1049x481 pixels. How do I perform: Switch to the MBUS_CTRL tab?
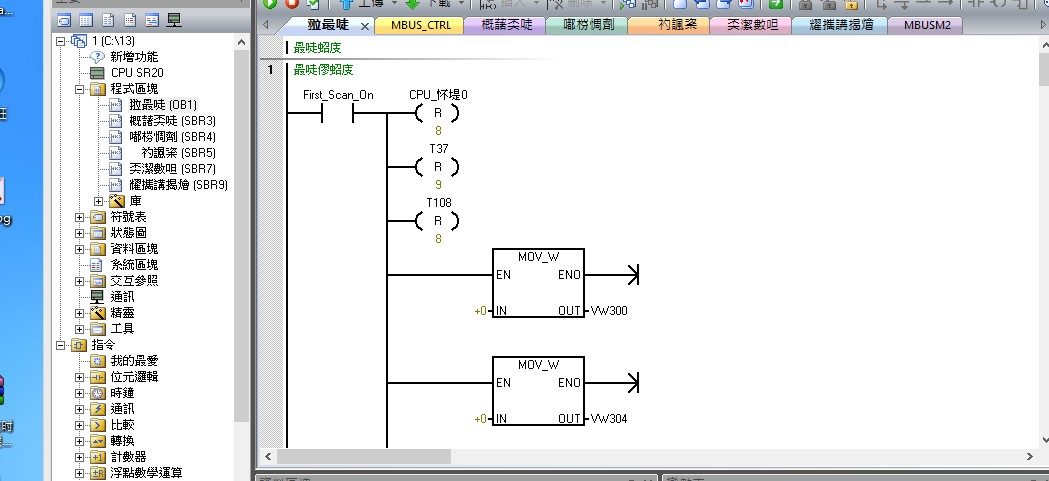point(420,25)
